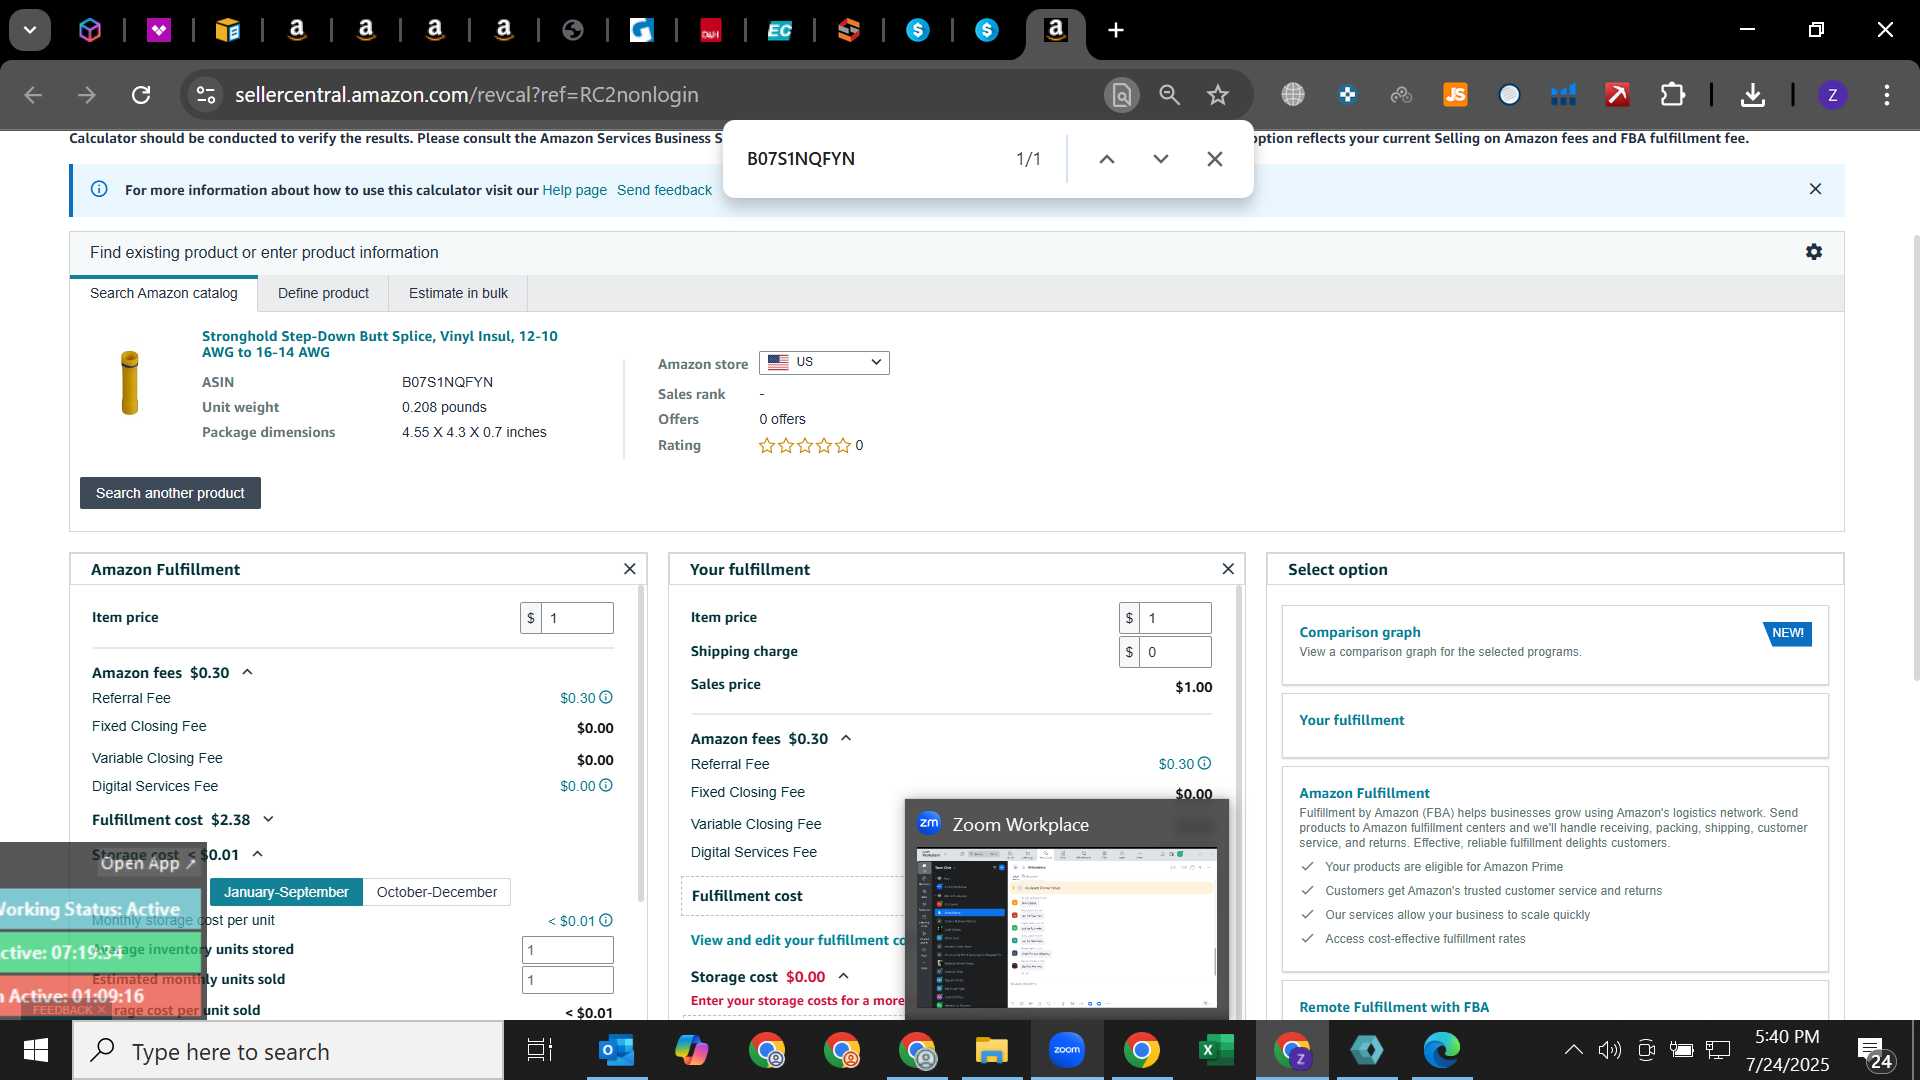This screenshot has width=1920, height=1080.
Task: Open the site information icon in address bar
Action: click(205, 95)
